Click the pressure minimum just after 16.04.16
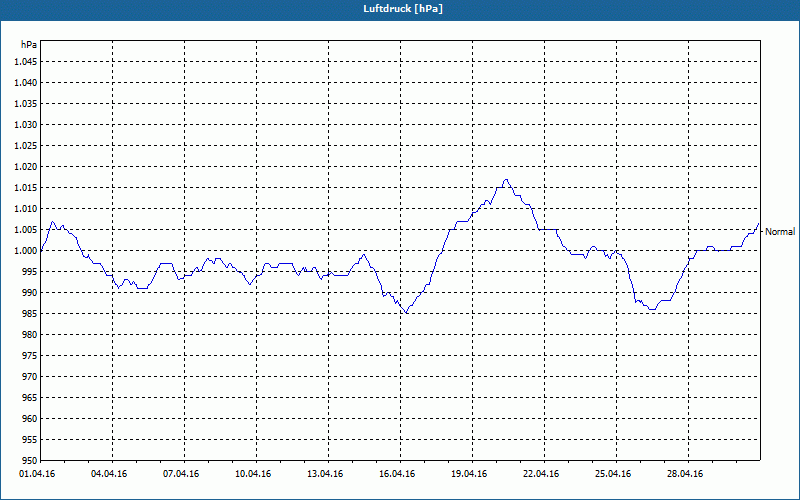Image resolution: width=800 pixels, height=500 pixels. coord(406,312)
